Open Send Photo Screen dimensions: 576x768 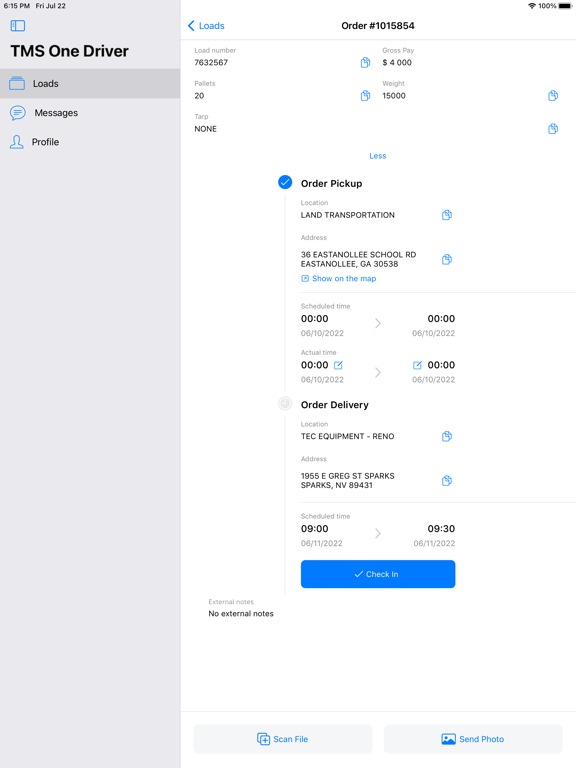pos(473,739)
